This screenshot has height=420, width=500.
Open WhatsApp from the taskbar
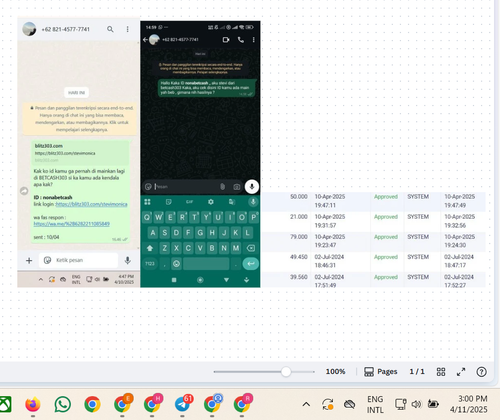point(62,404)
